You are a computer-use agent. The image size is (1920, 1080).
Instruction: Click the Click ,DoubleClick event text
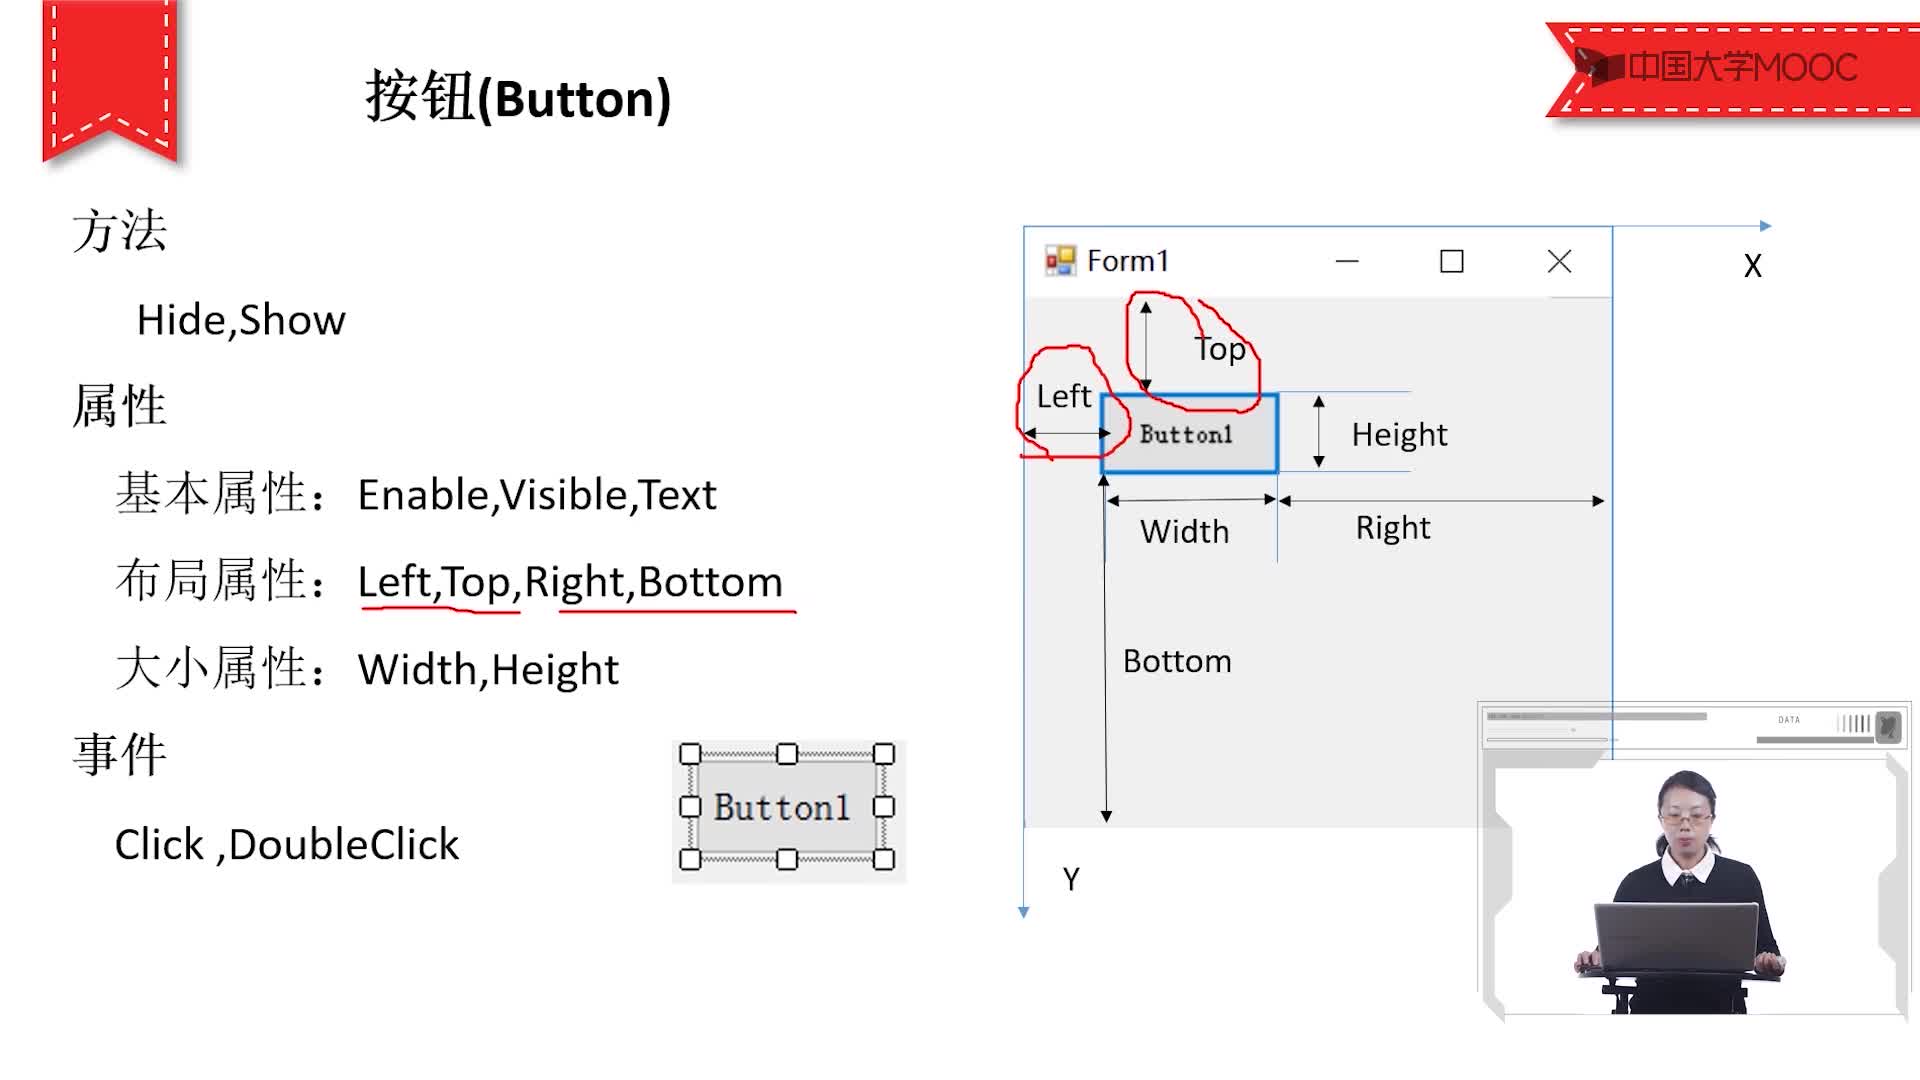287,844
